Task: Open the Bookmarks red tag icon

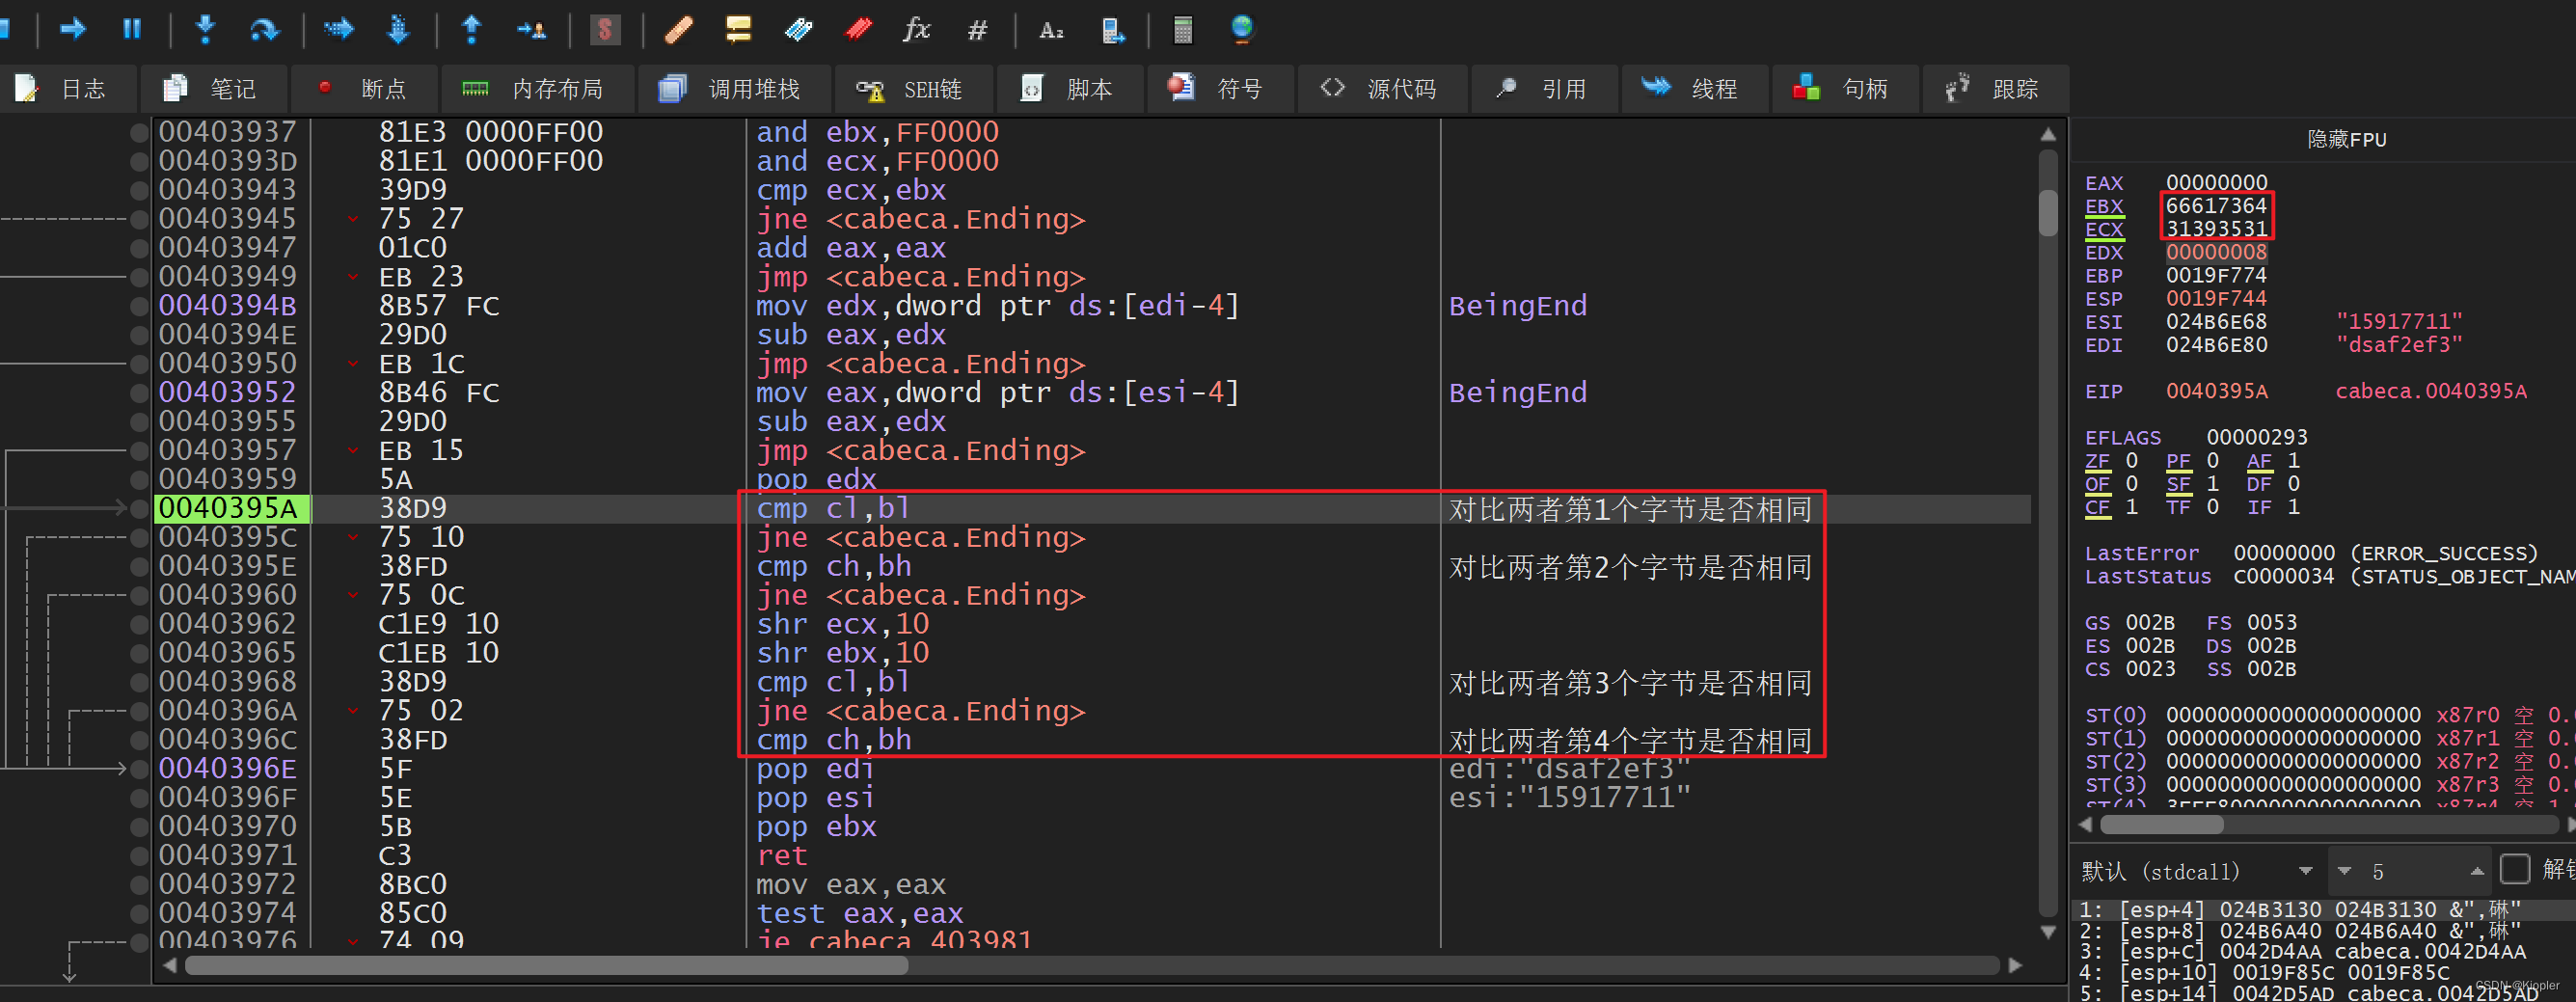Action: click(858, 29)
